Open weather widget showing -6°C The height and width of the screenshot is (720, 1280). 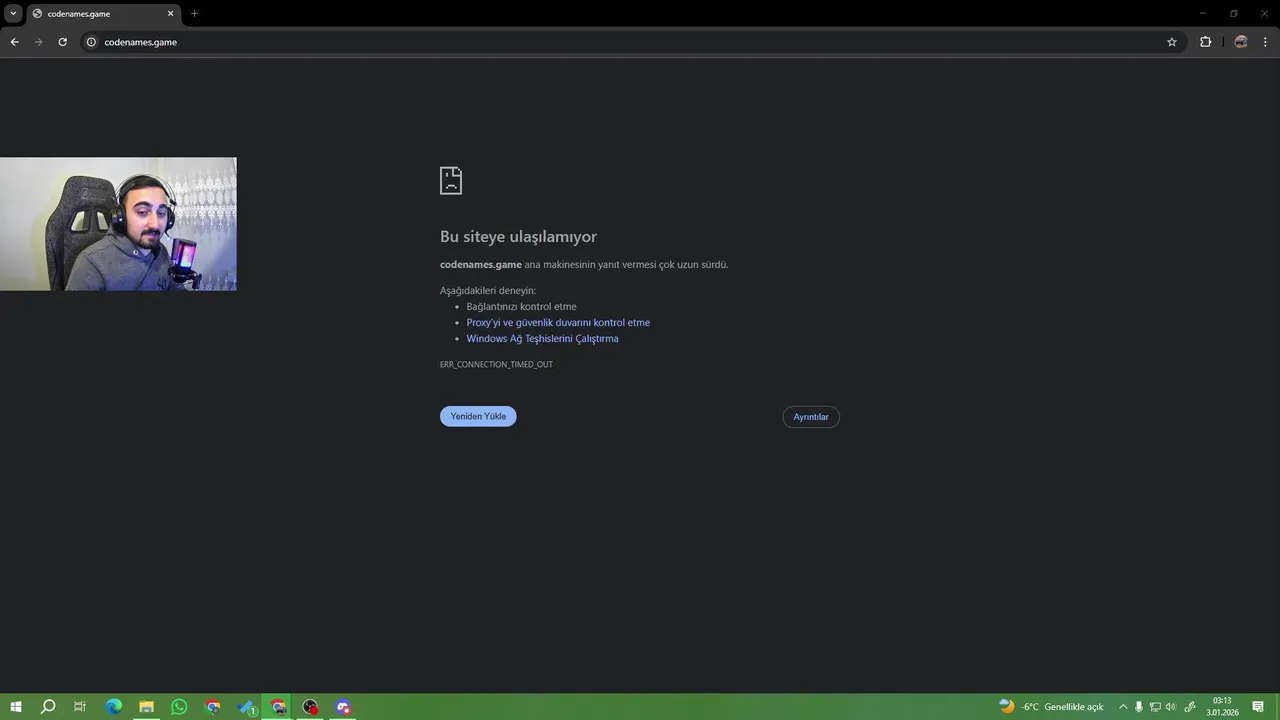1051,707
